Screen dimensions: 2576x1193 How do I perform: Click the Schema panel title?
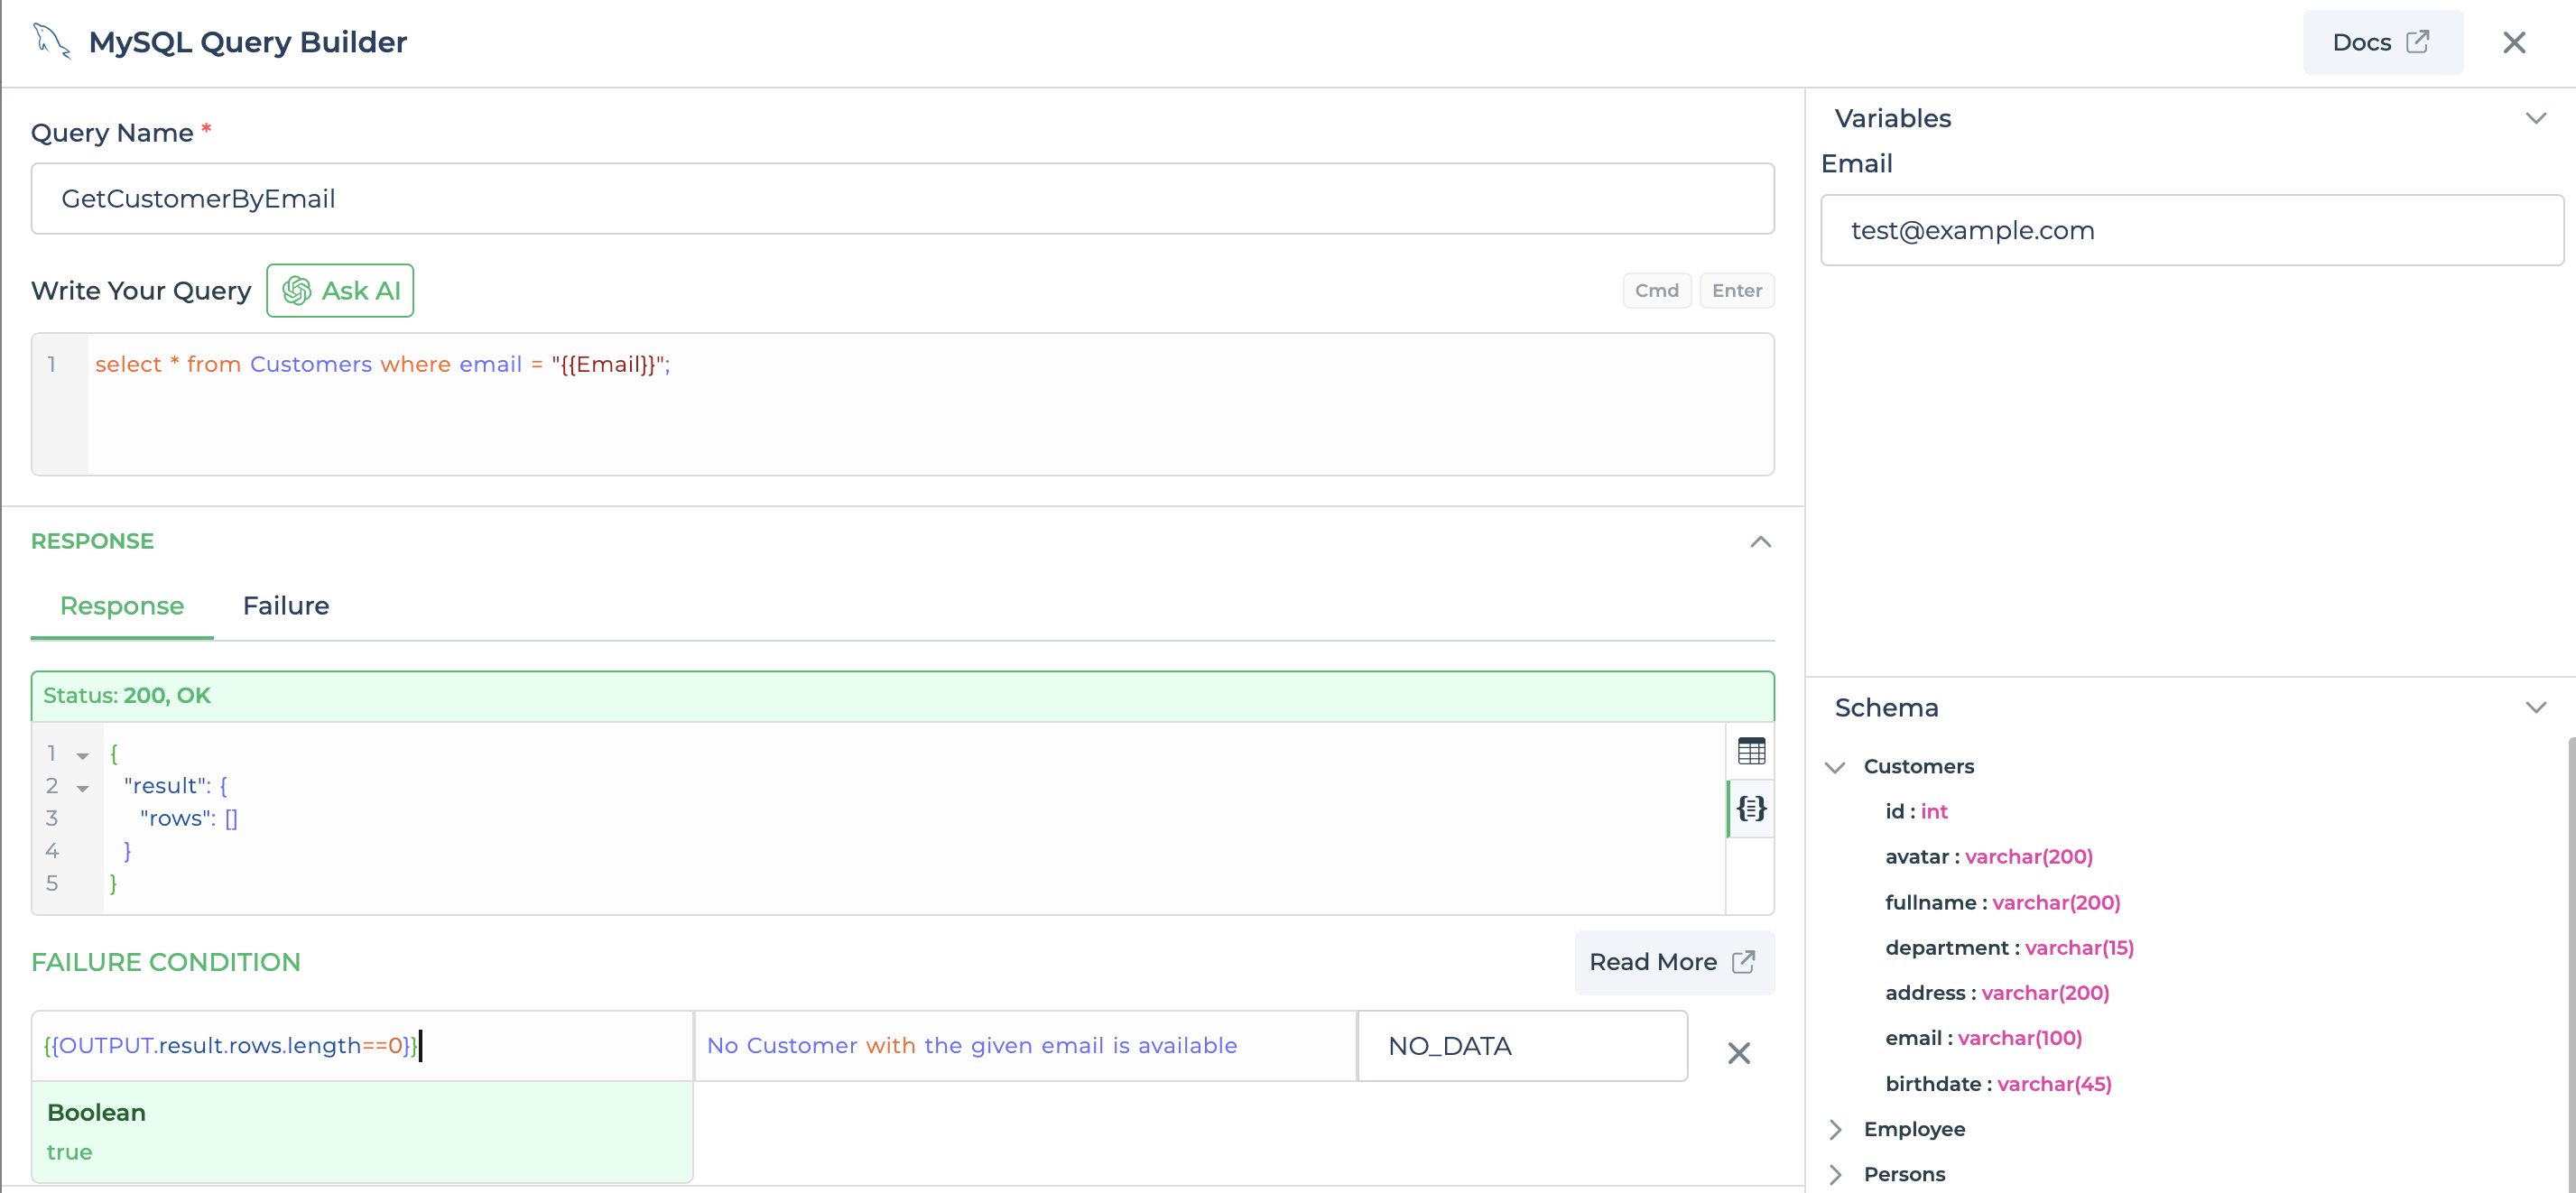[x=1886, y=708]
